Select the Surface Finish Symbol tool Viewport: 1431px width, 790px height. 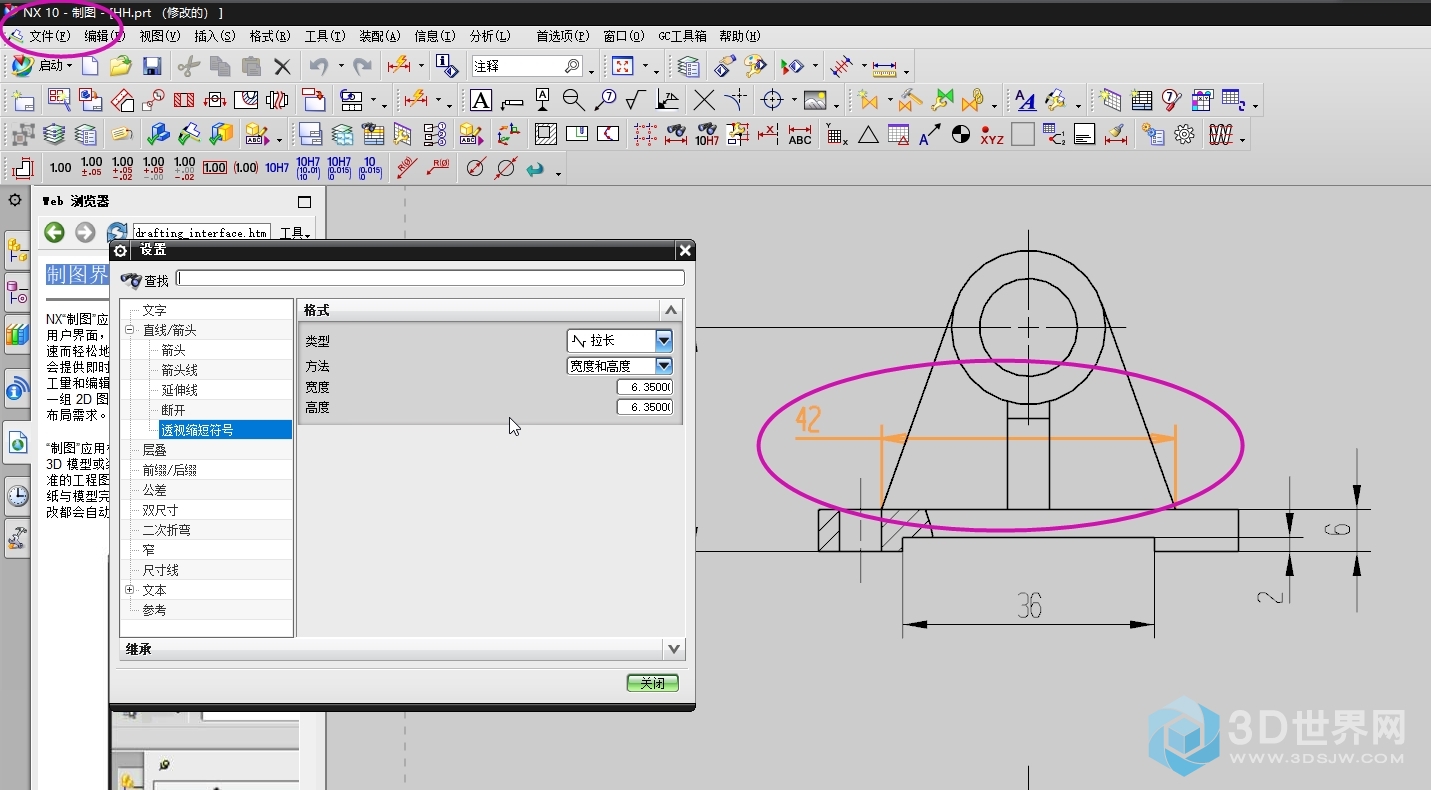(x=635, y=101)
